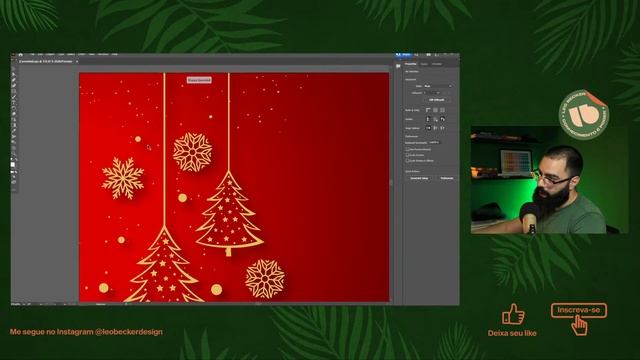Toggle Use Preview Bounds checkbox

pos(407,149)
